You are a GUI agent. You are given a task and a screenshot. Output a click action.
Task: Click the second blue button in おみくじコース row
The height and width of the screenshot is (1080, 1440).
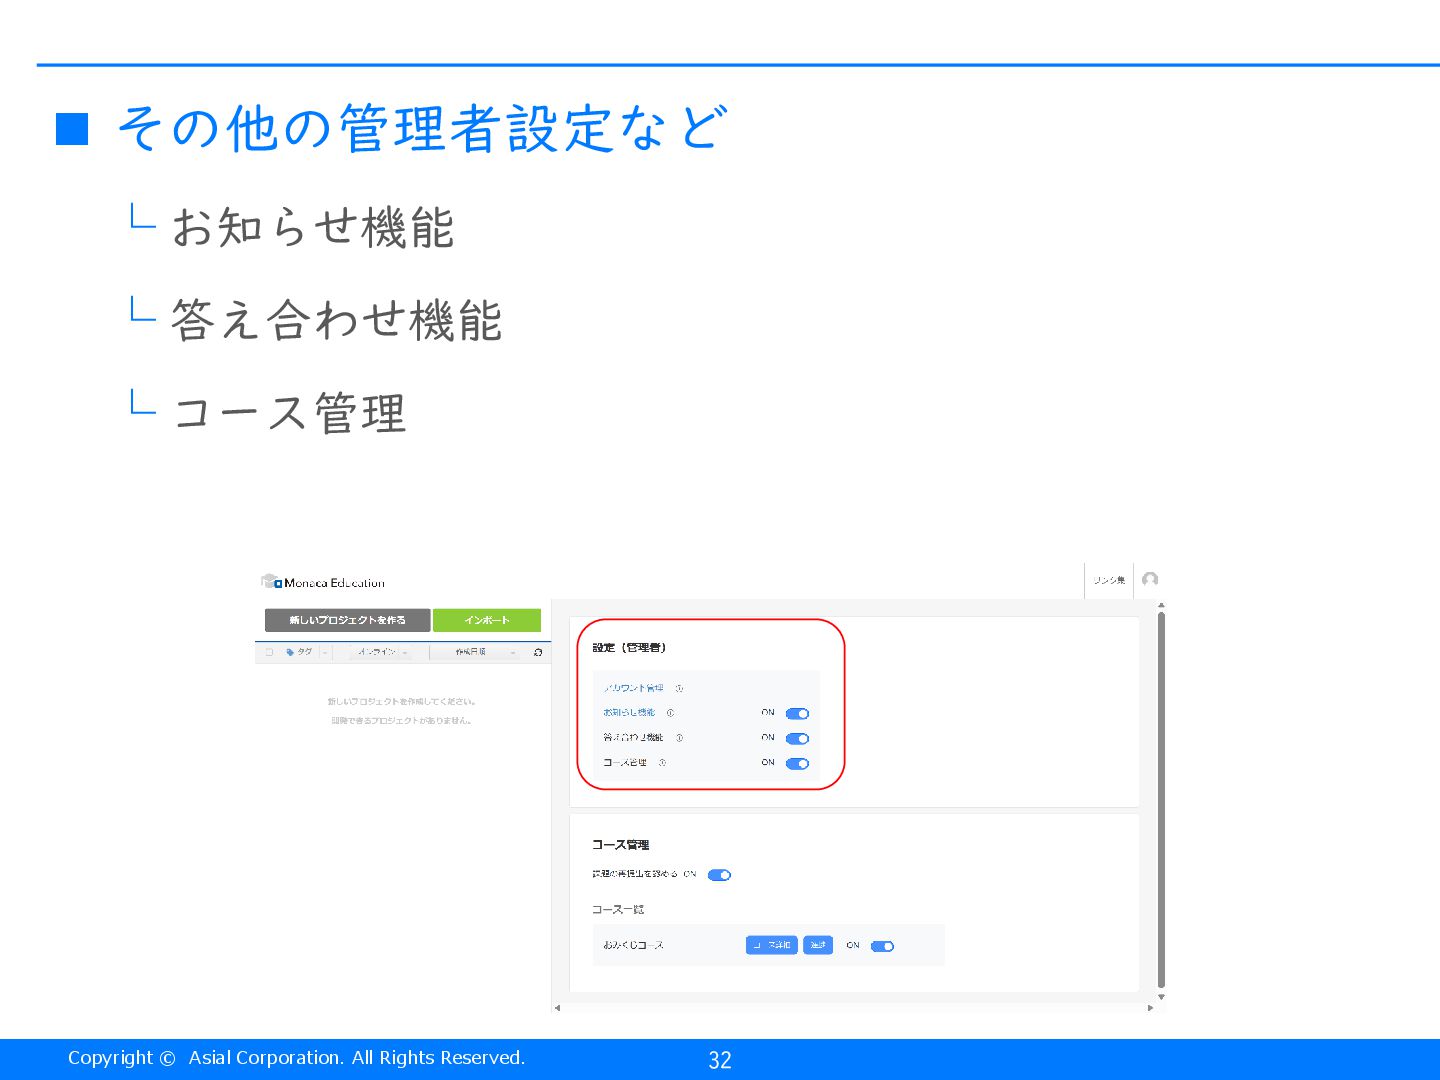tap(818, 945)
